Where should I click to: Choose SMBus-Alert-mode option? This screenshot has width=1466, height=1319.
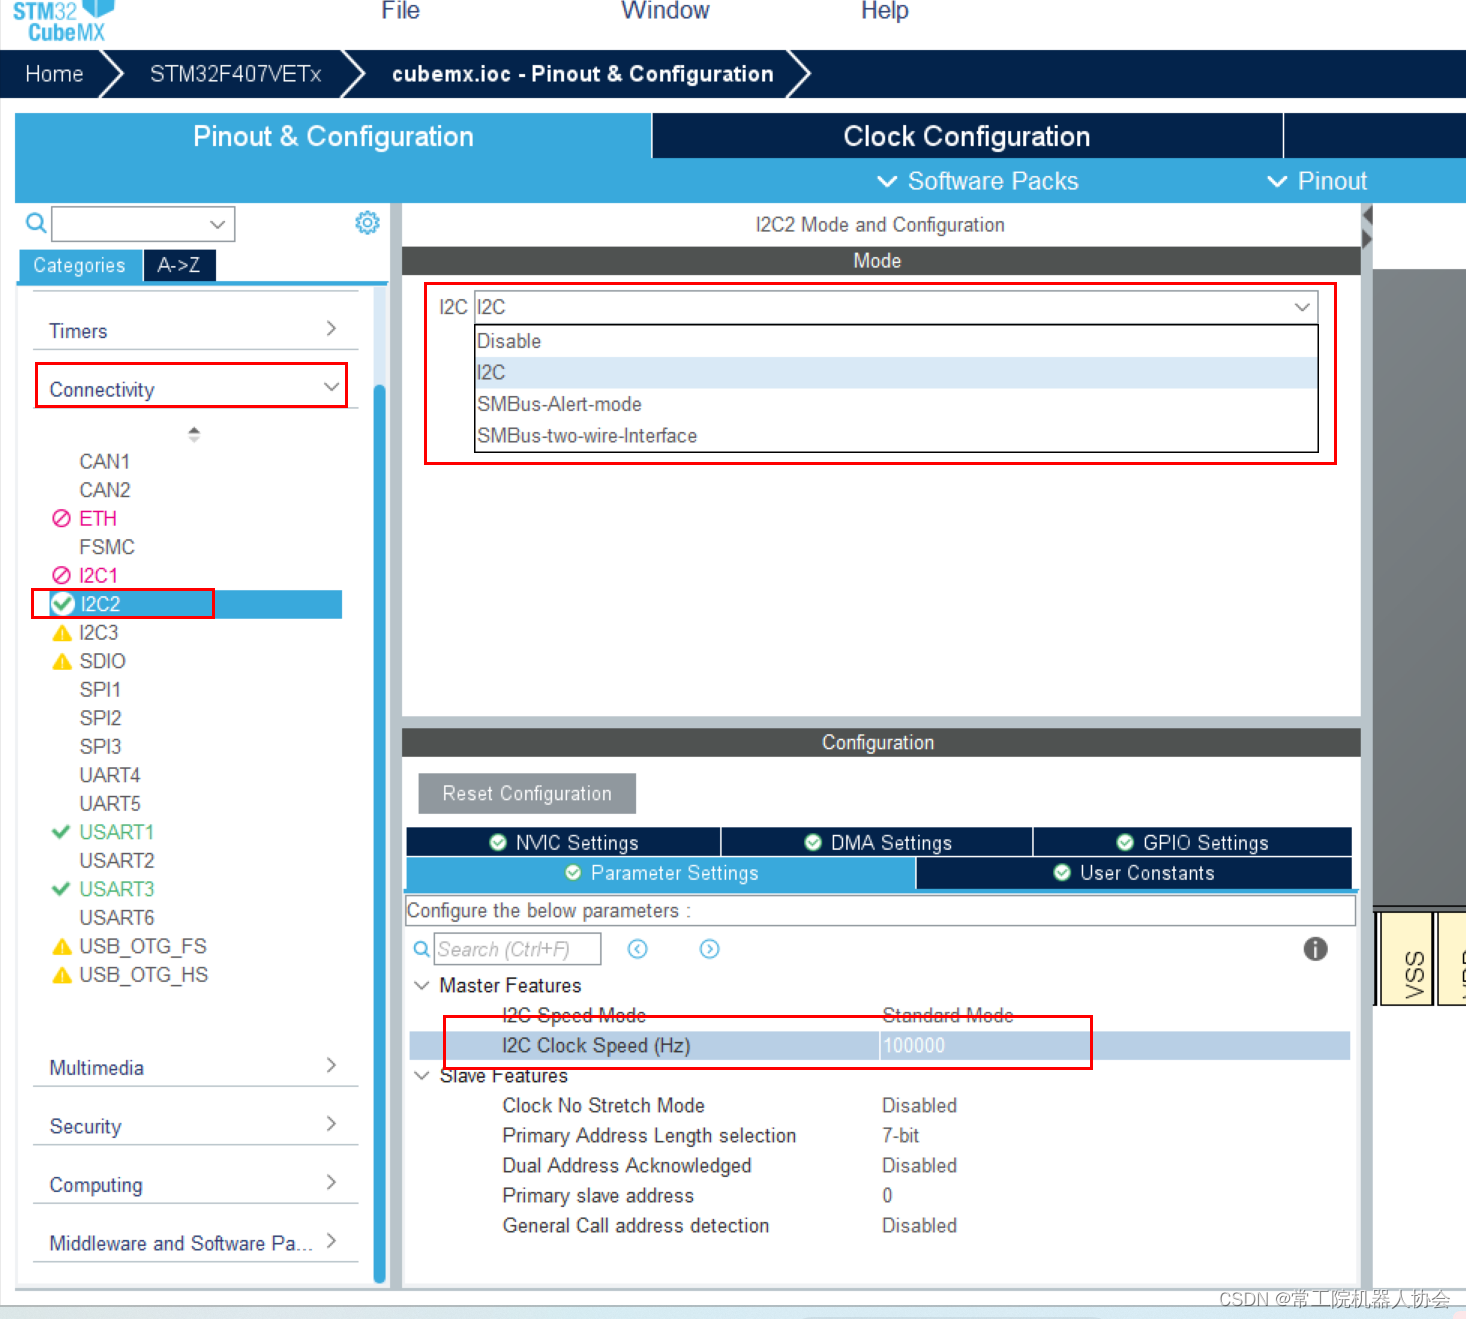pyautogui.click(x=896, y=404)
